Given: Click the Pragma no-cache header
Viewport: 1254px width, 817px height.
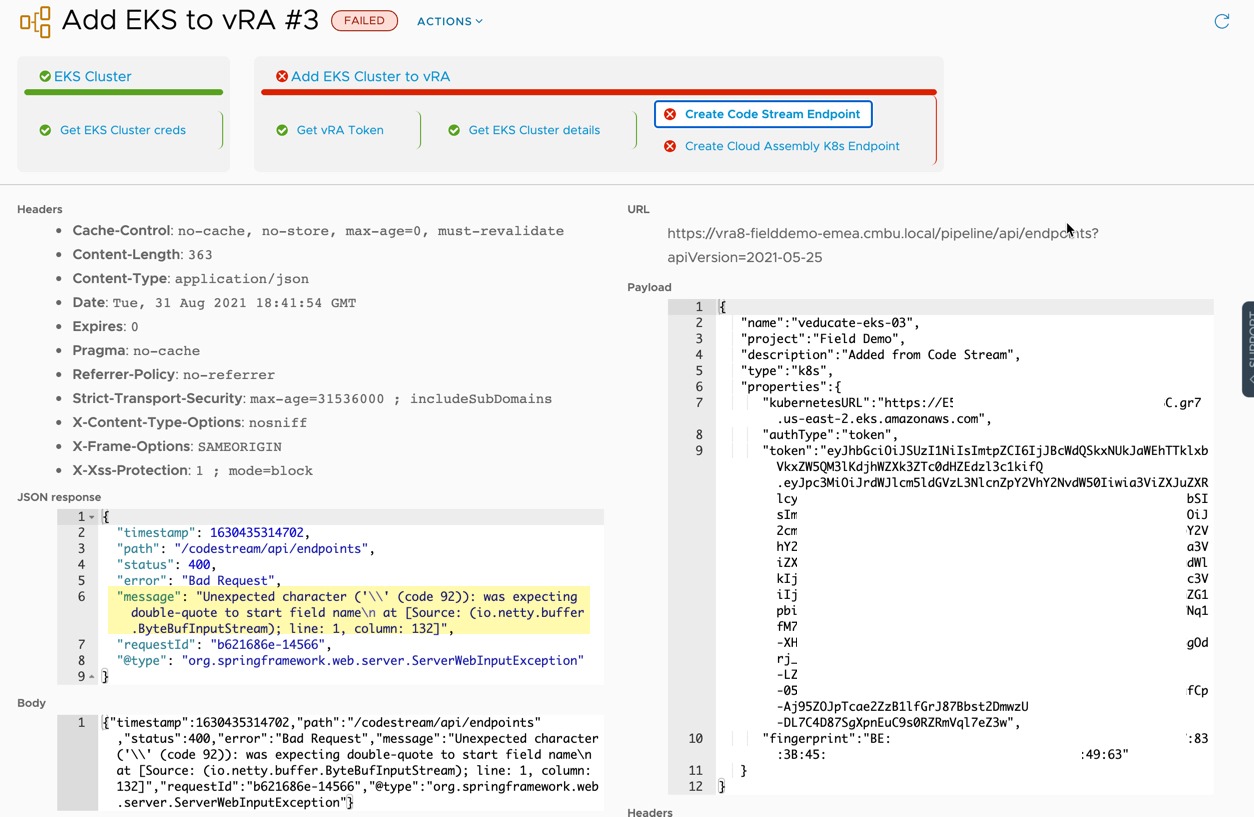Looking at the screenshot, I should pos(136,351).
